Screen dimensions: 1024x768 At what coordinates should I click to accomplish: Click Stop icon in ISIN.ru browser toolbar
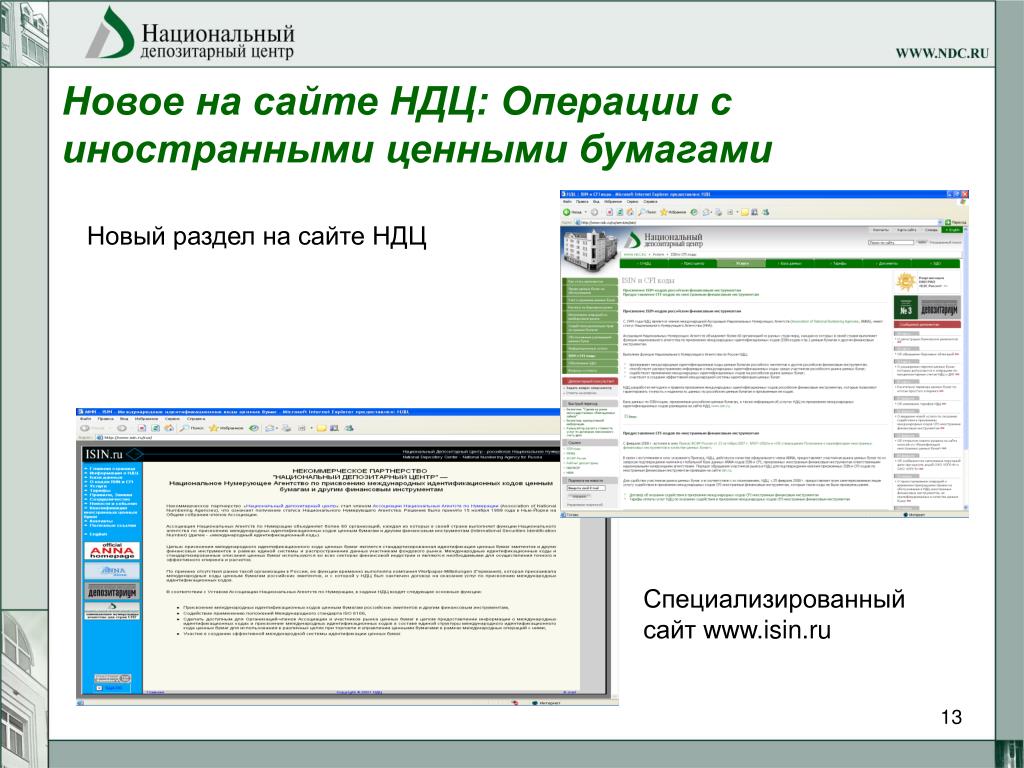click(x=142, y=428)
